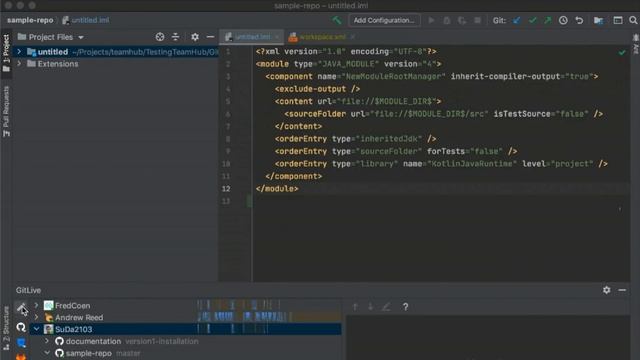
Task: Click FredCoen's activity timeline bars
Action: click(x=239, y=305)
